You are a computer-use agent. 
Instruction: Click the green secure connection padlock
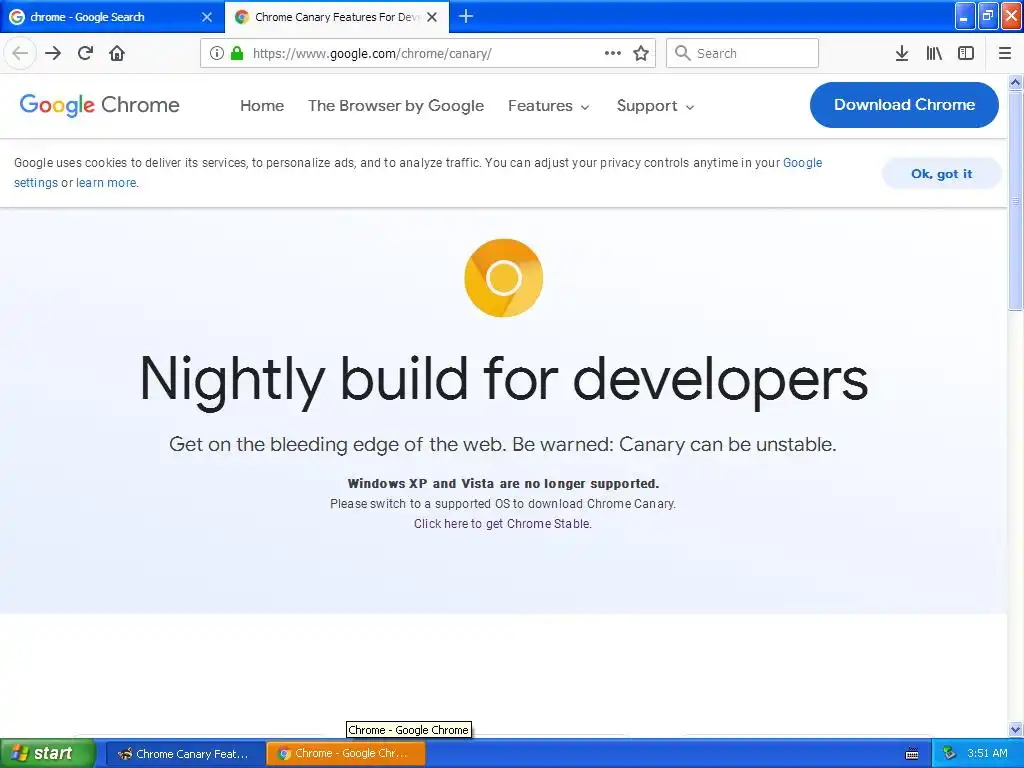coord(237,53)
